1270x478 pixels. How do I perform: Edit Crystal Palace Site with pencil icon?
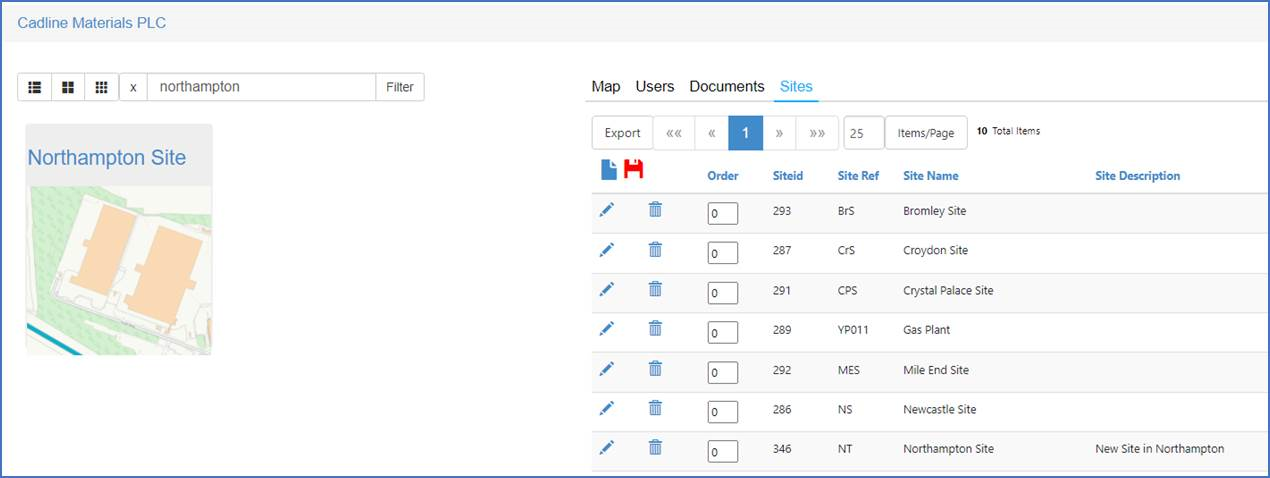click(606, 289)
